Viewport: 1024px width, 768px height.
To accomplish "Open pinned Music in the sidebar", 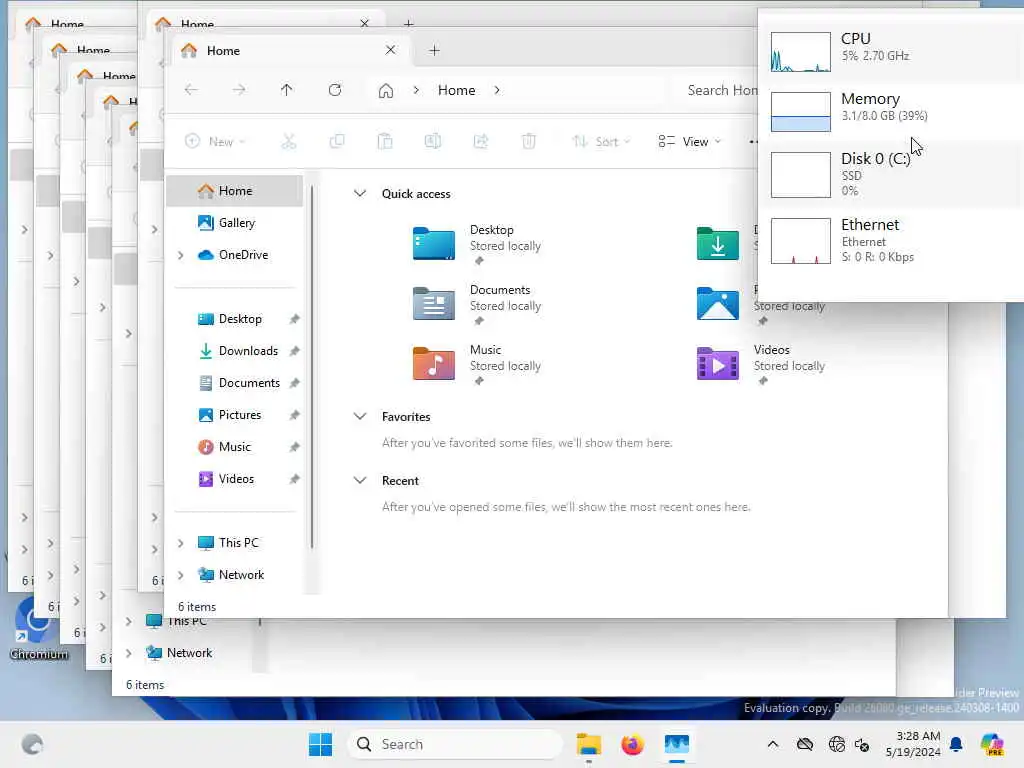I will pos(235,447).
